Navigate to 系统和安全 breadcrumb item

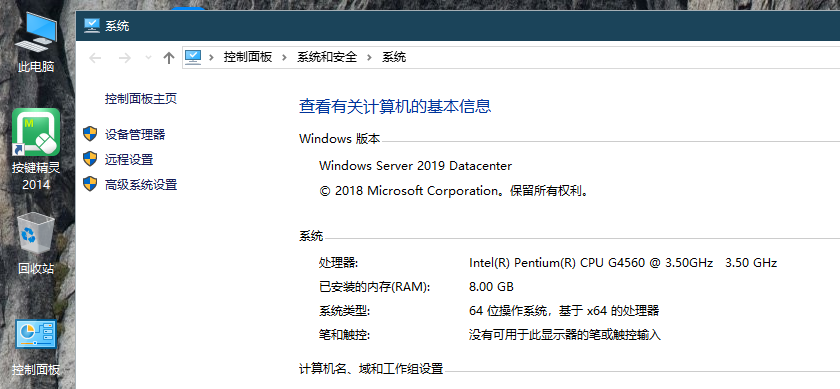[x=327, y=57]
